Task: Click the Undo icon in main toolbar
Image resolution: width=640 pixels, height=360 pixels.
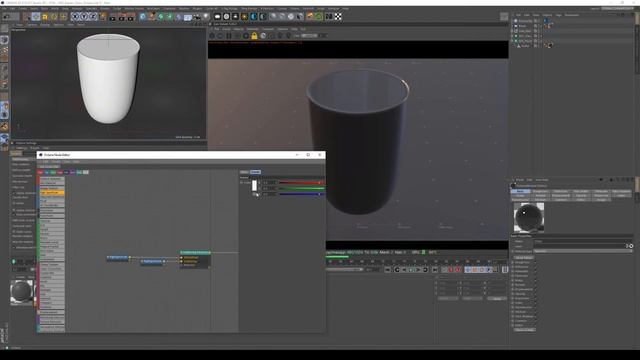Action: click(x=5, y=17)
